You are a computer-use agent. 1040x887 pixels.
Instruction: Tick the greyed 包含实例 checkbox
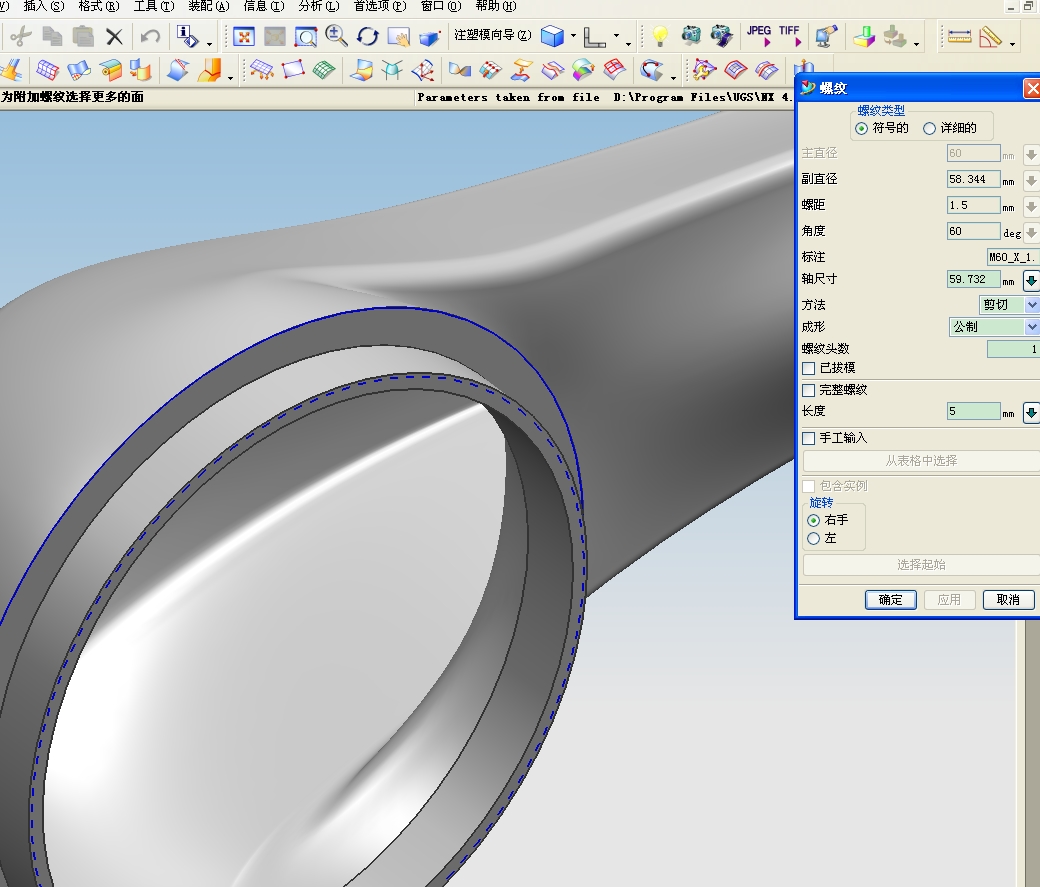click(809, 486)
